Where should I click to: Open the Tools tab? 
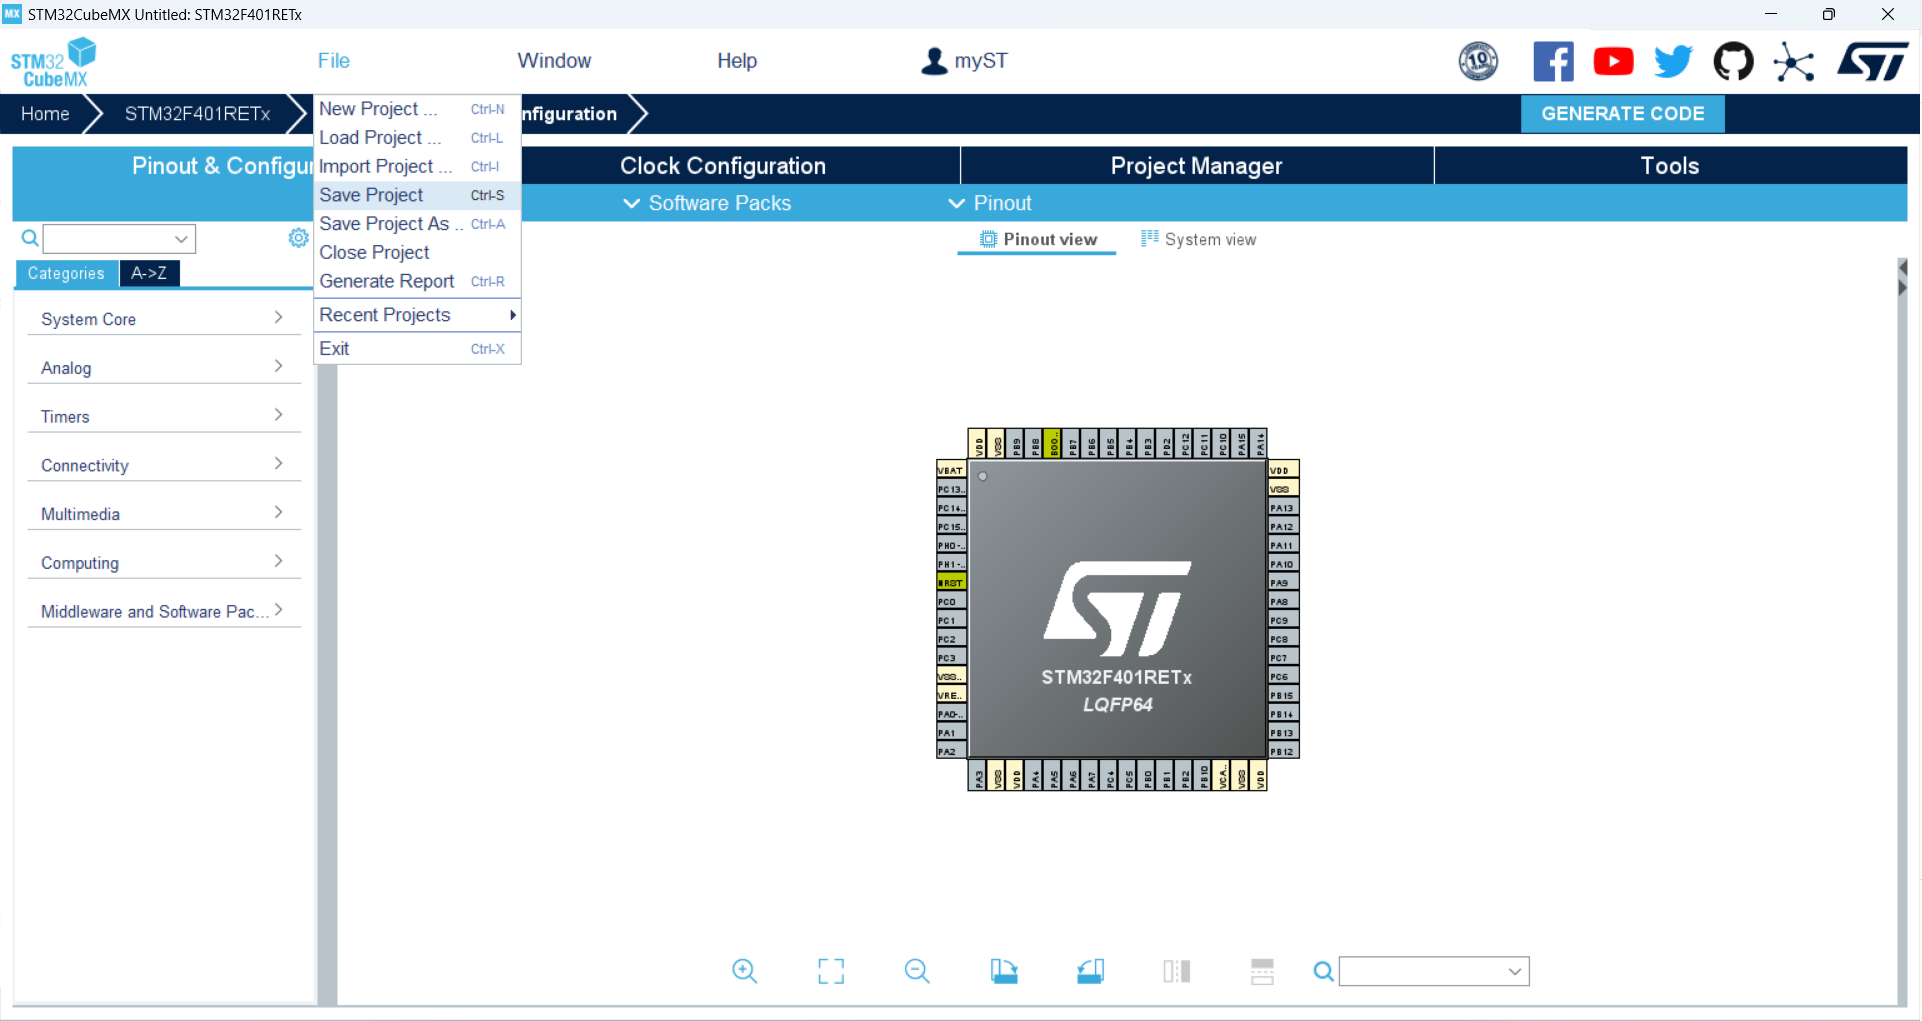pyautogui.click(x=1670, y=166)
